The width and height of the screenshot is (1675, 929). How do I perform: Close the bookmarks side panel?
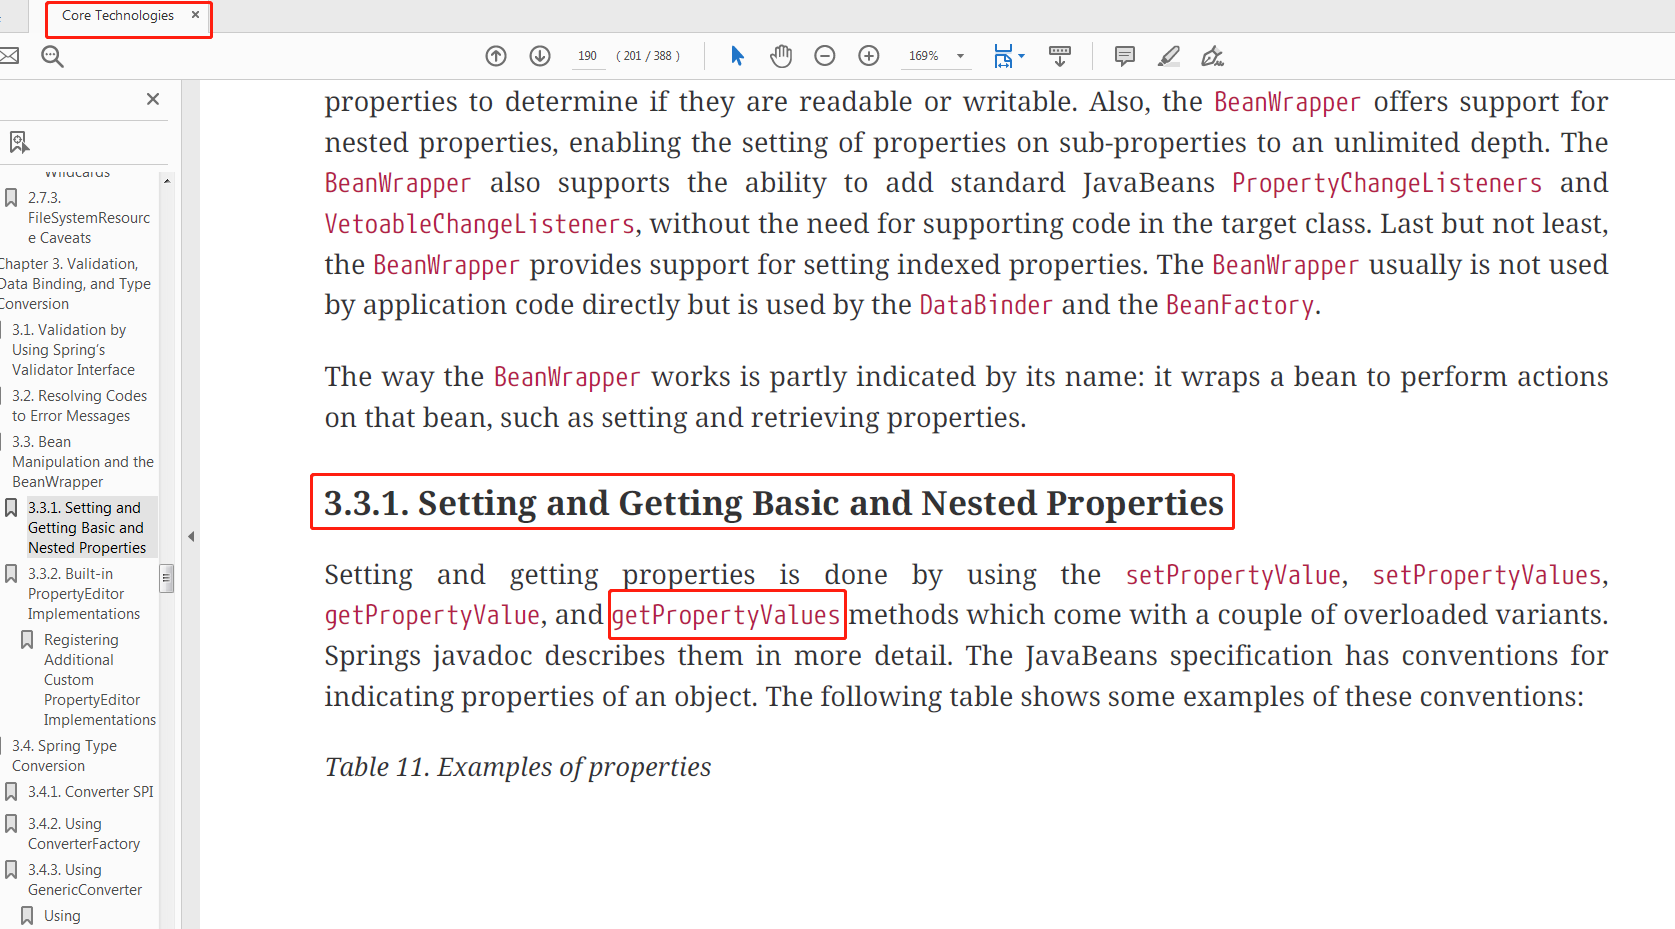pos(153,99)
